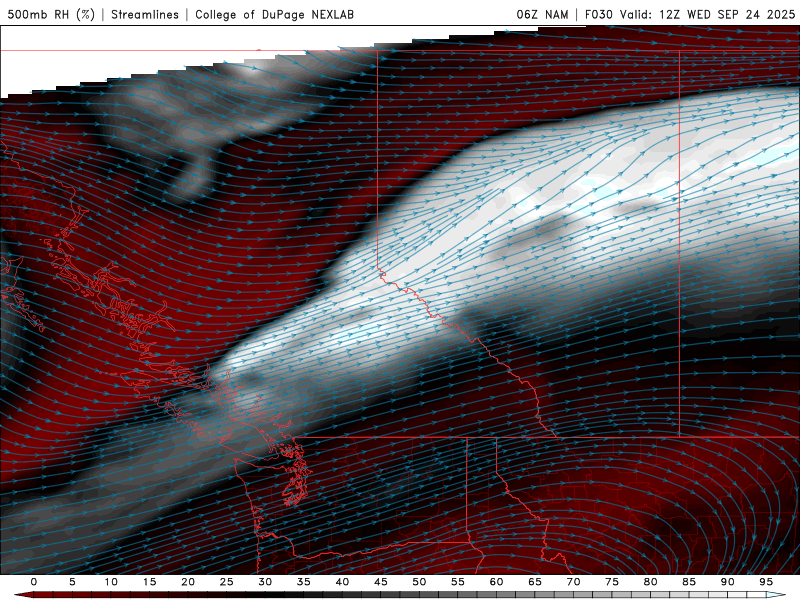
Task: Select the "0" value on the color scale
Action: [34, 582]
